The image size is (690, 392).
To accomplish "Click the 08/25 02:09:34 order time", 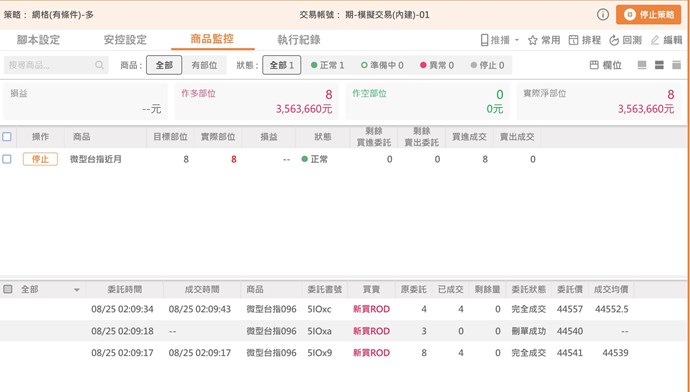I will pos(122,309).
